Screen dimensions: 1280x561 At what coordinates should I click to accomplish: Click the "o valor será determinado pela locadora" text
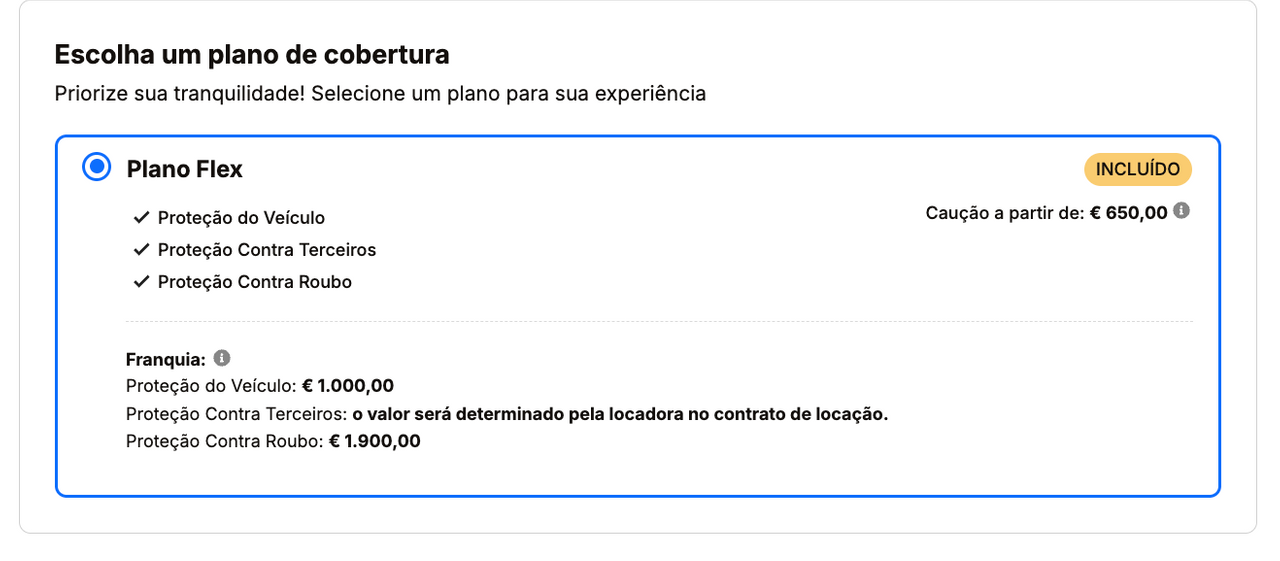pos(620,414)
